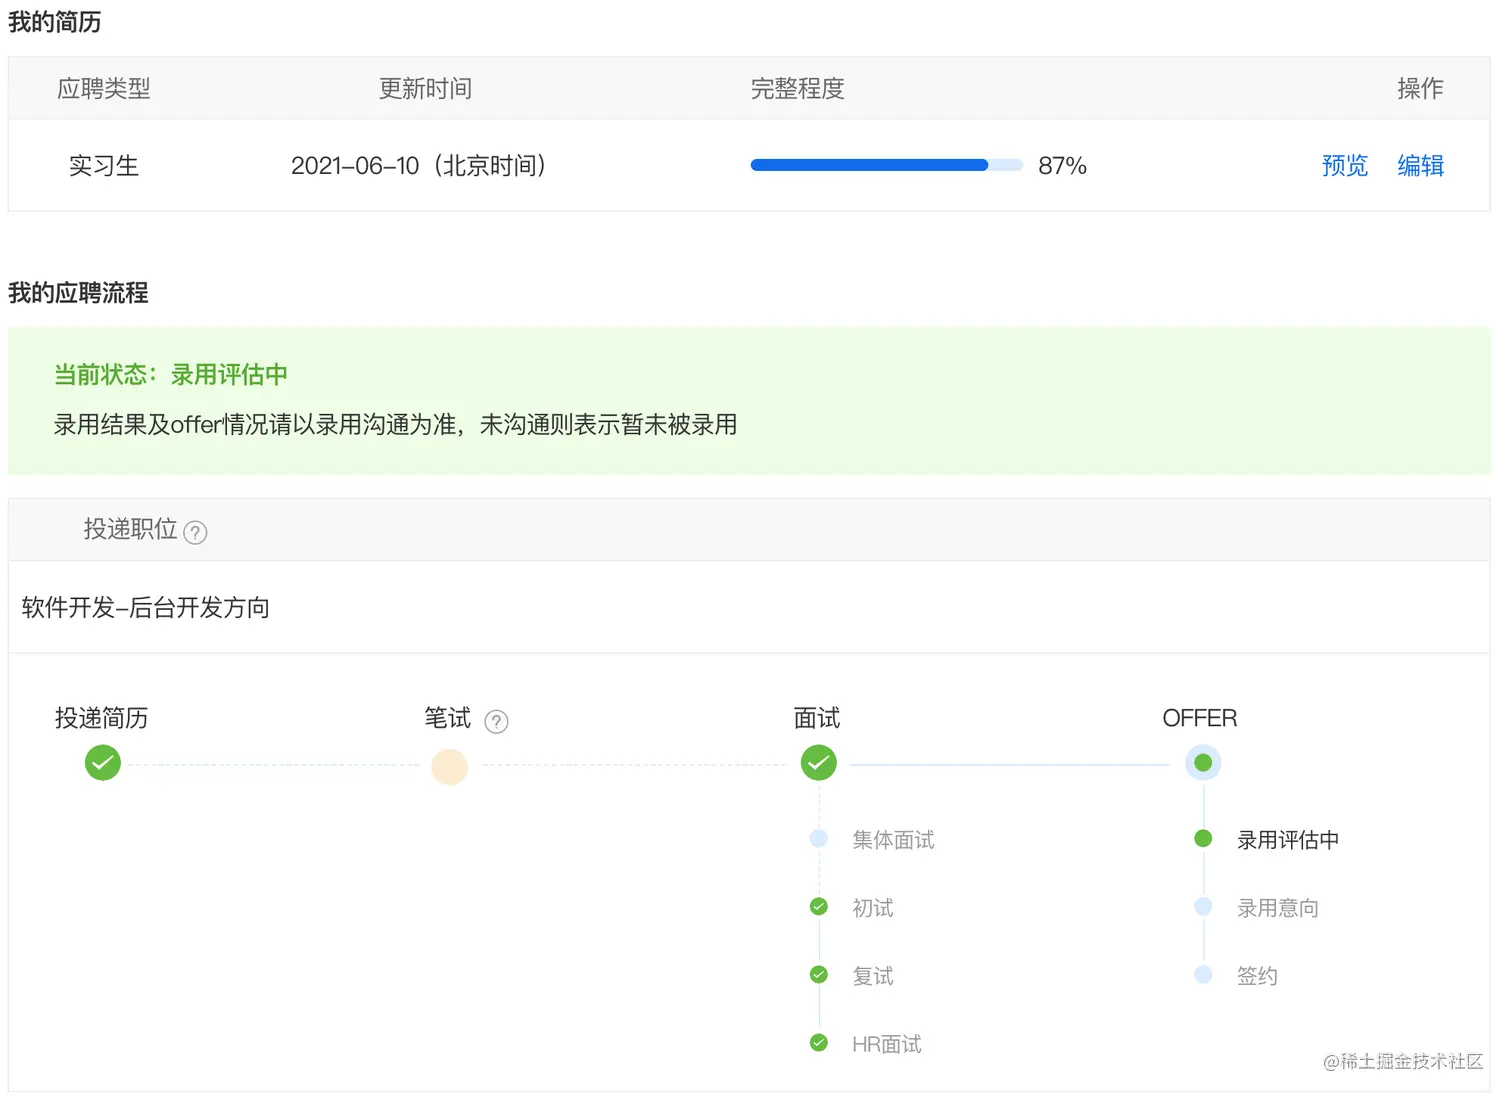Click the 初试 step label

pyautogui.click(x=873, y=908)
